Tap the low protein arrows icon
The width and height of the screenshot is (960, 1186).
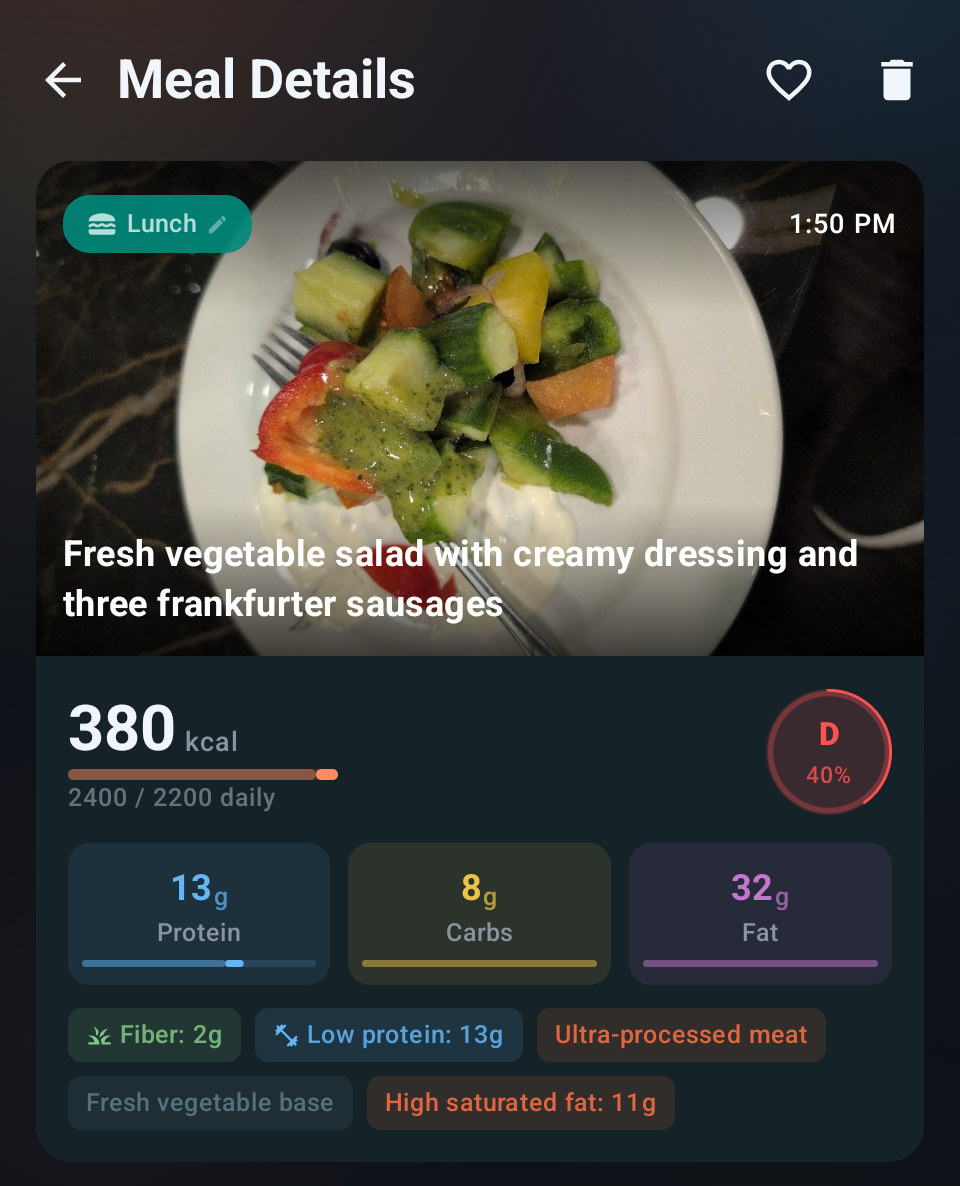[287, 1035]
